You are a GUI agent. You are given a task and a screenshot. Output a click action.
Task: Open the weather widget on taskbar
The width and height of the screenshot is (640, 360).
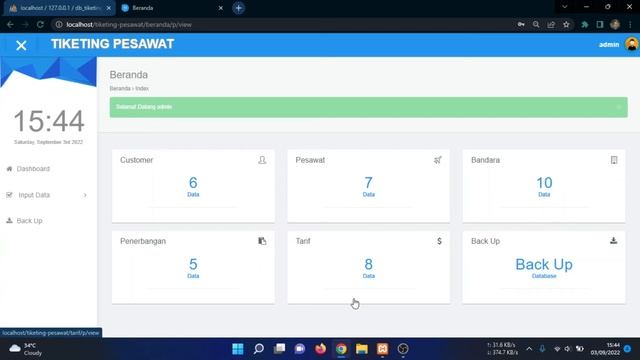click(x=25, y=349)
